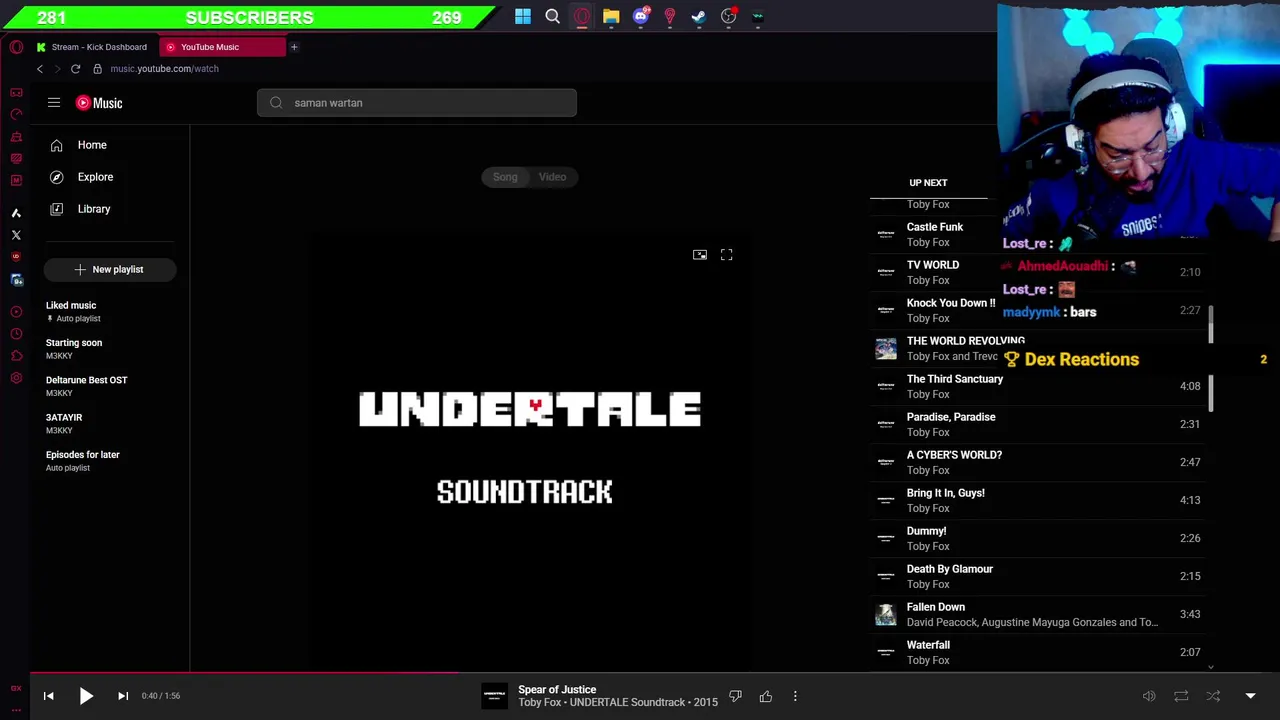Open Windows Search from the taskbar

pyautogui.click(x=552, y=16)
